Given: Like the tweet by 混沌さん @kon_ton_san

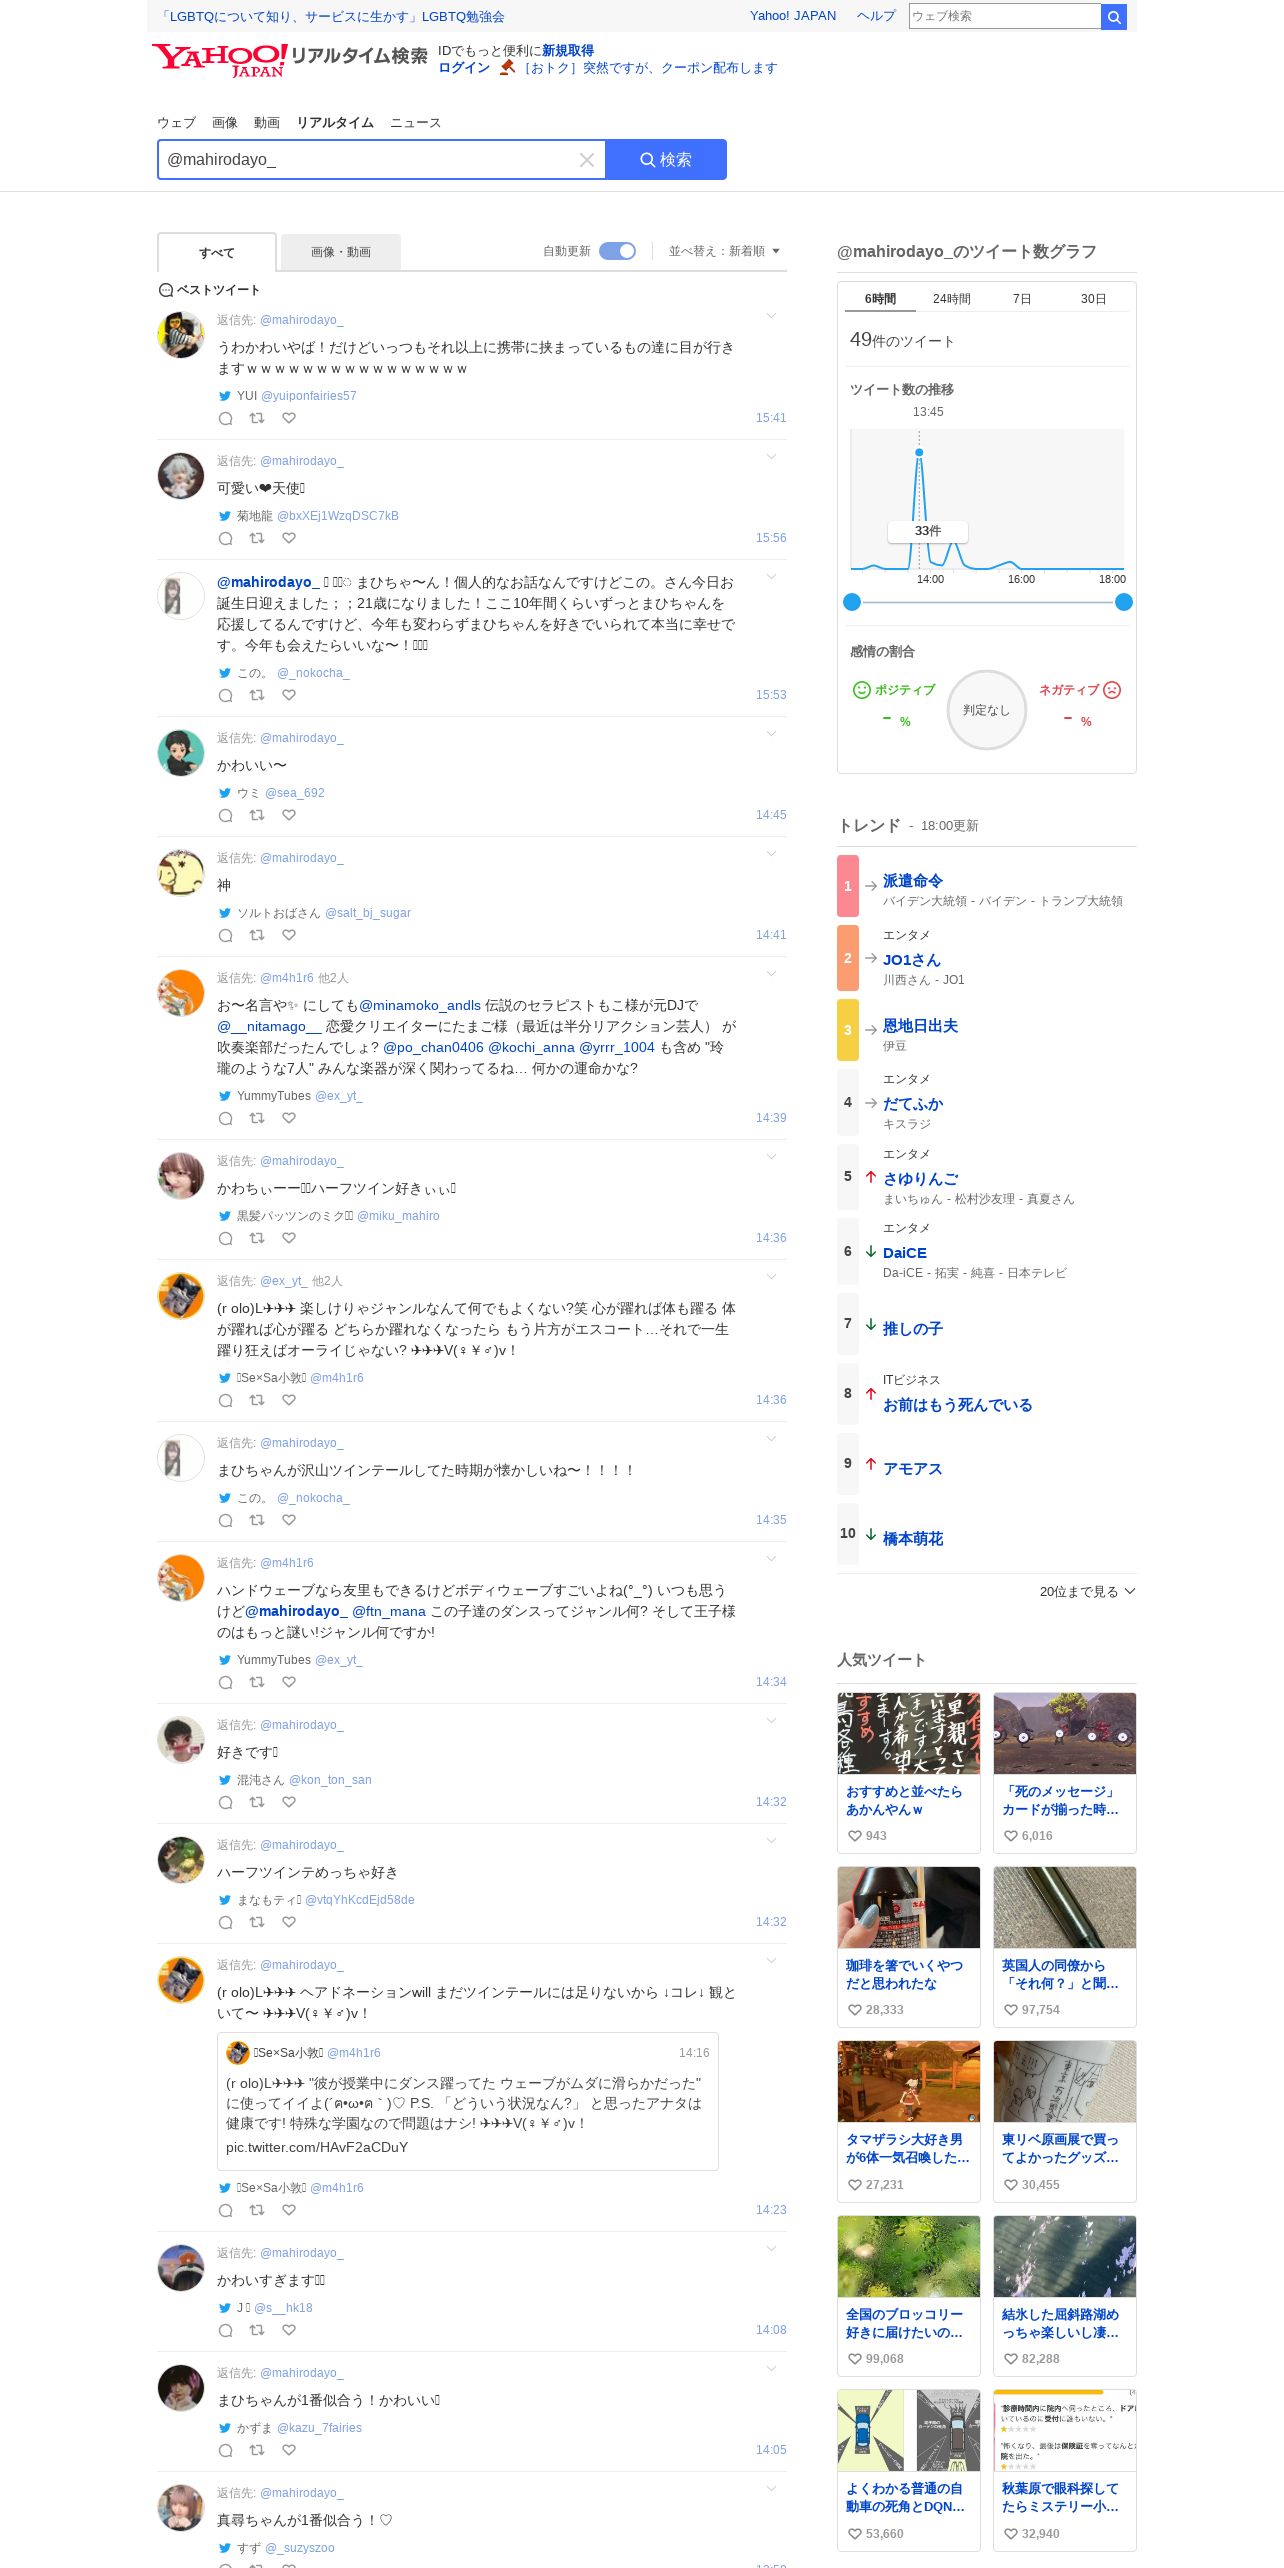Looking at the screenshot, I should click(x=289, y=1802).
